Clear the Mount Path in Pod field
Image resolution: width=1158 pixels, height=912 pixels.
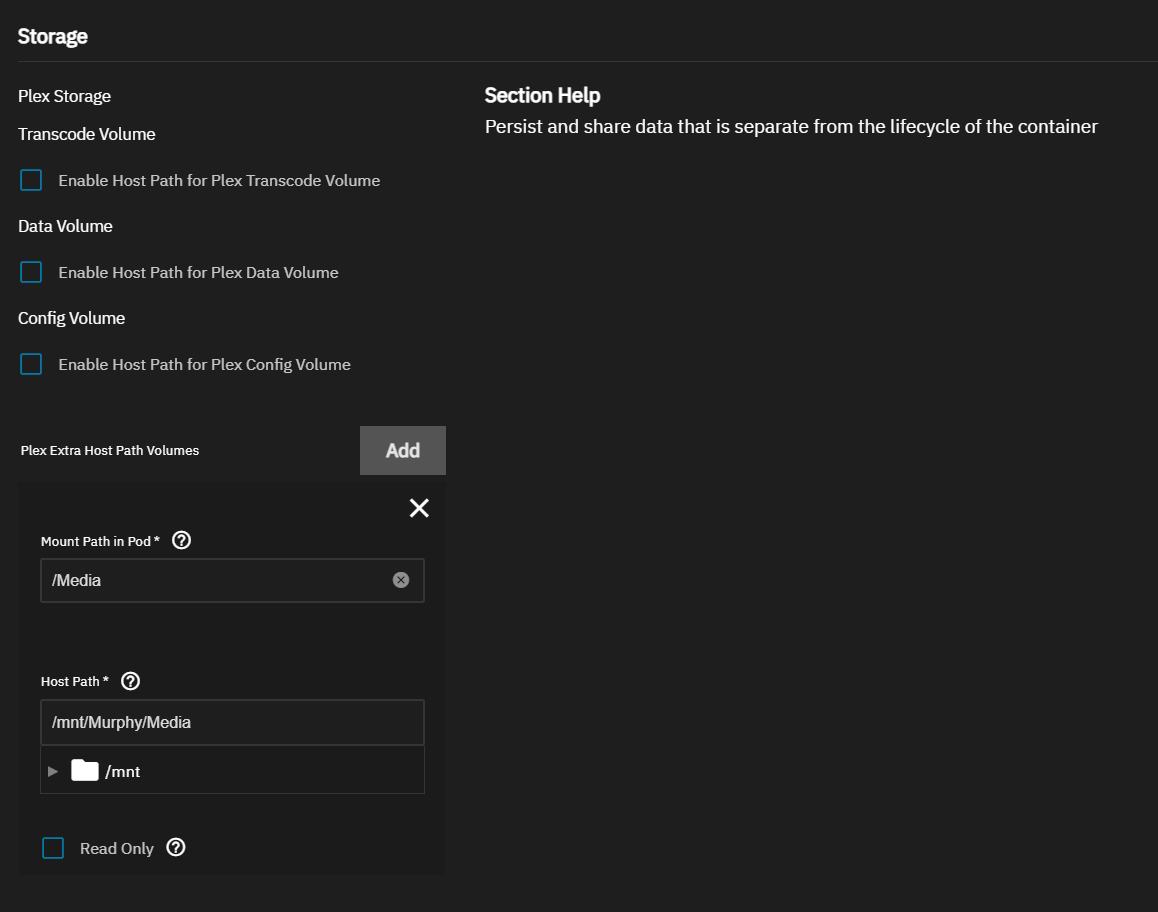click(401, 580)
